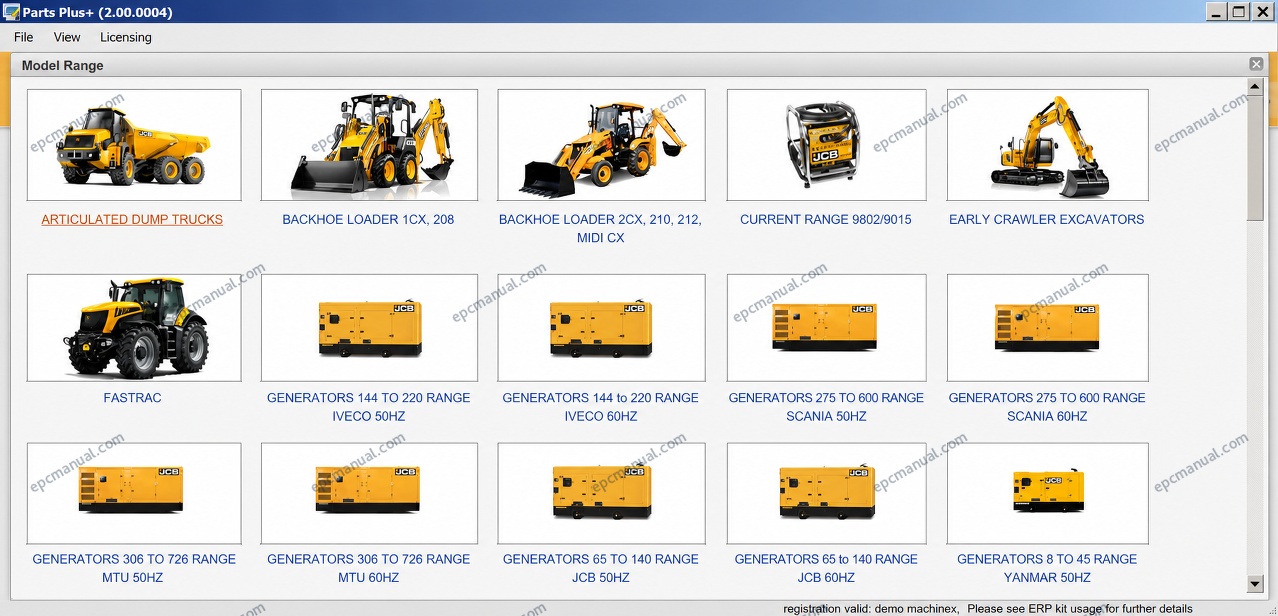Choose the Backhoe Loader 2CX, 210, 212 image
This screenshot has width=1278, height=616.
click(601, 145)
